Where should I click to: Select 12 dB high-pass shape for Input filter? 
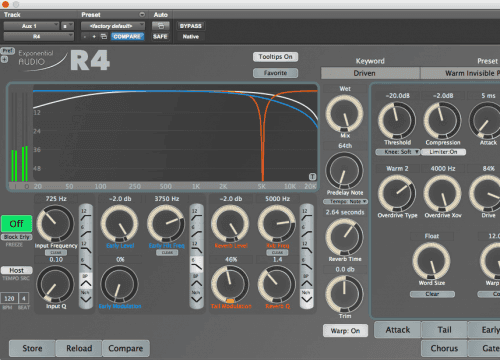click(86, 214)
